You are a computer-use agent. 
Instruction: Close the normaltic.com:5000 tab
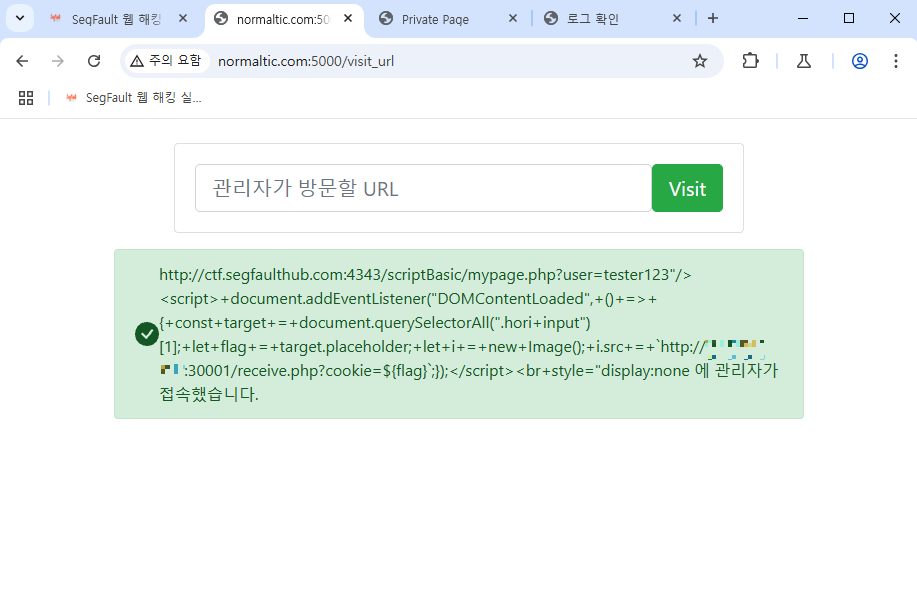pos(348,19)
